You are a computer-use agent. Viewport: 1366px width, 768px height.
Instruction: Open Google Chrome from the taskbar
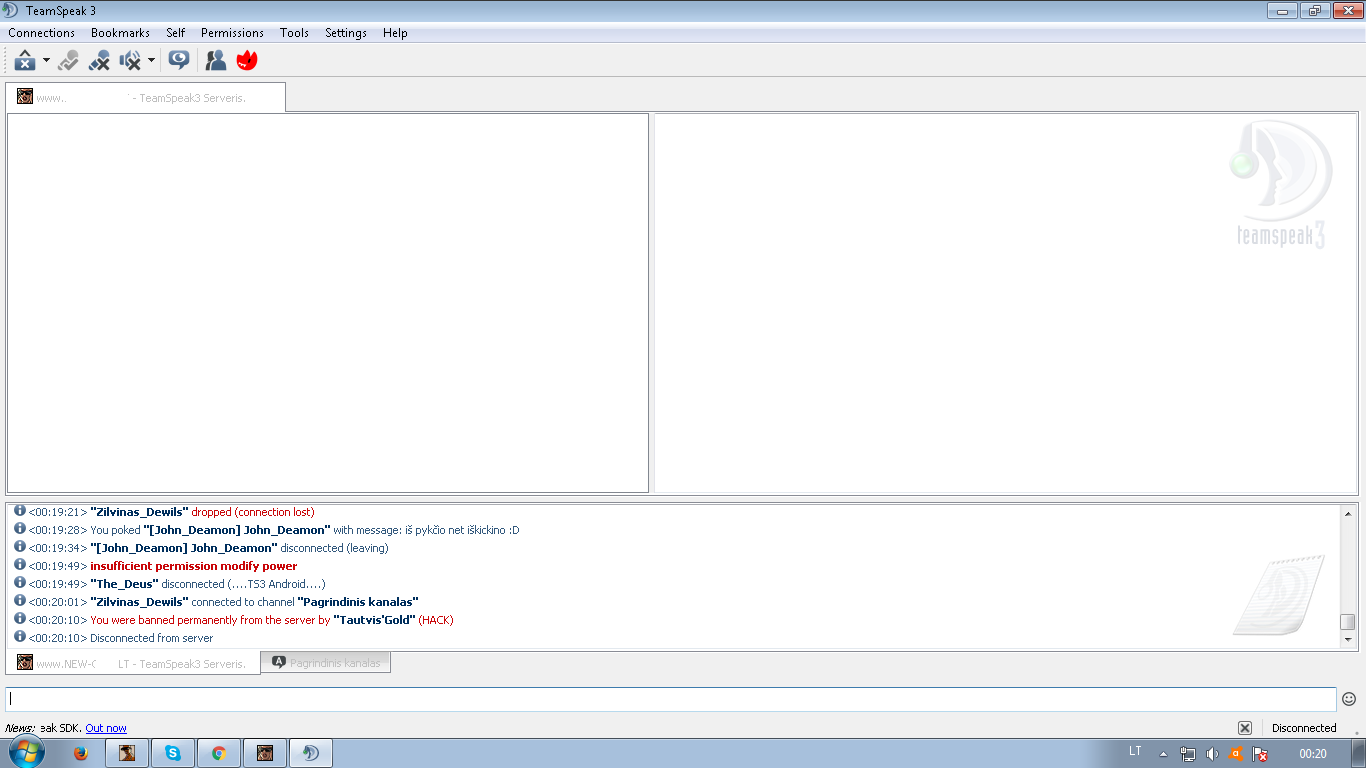219,753
